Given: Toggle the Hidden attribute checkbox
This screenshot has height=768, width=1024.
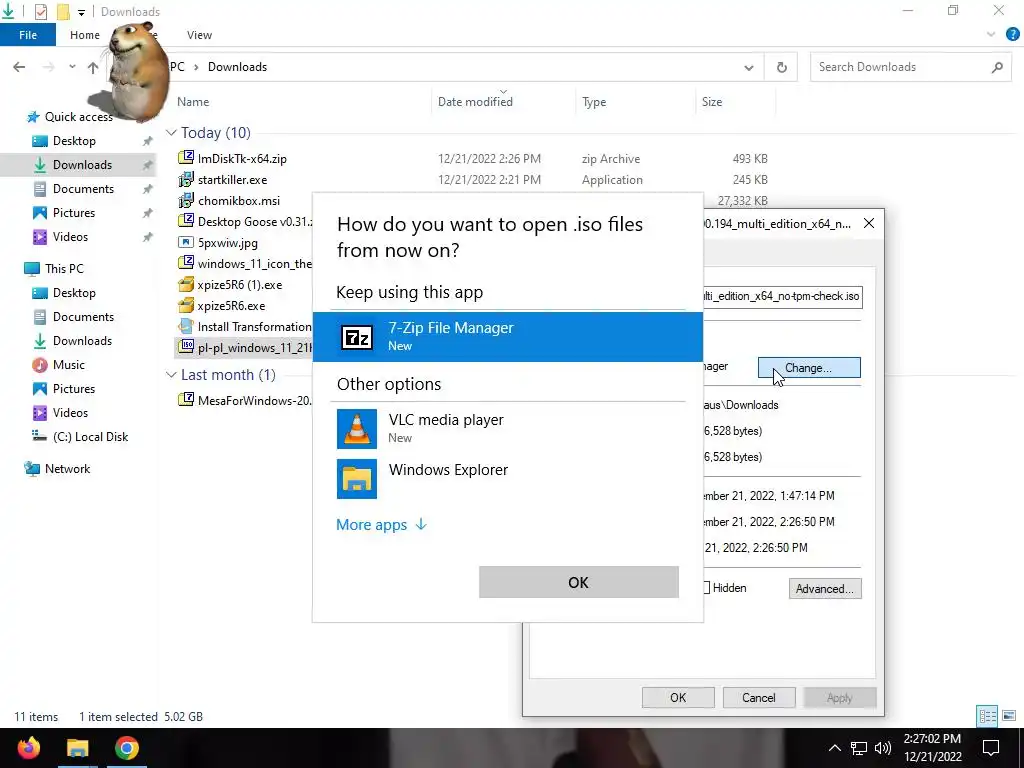Looking at the screenshot, I should pos(707,588).
